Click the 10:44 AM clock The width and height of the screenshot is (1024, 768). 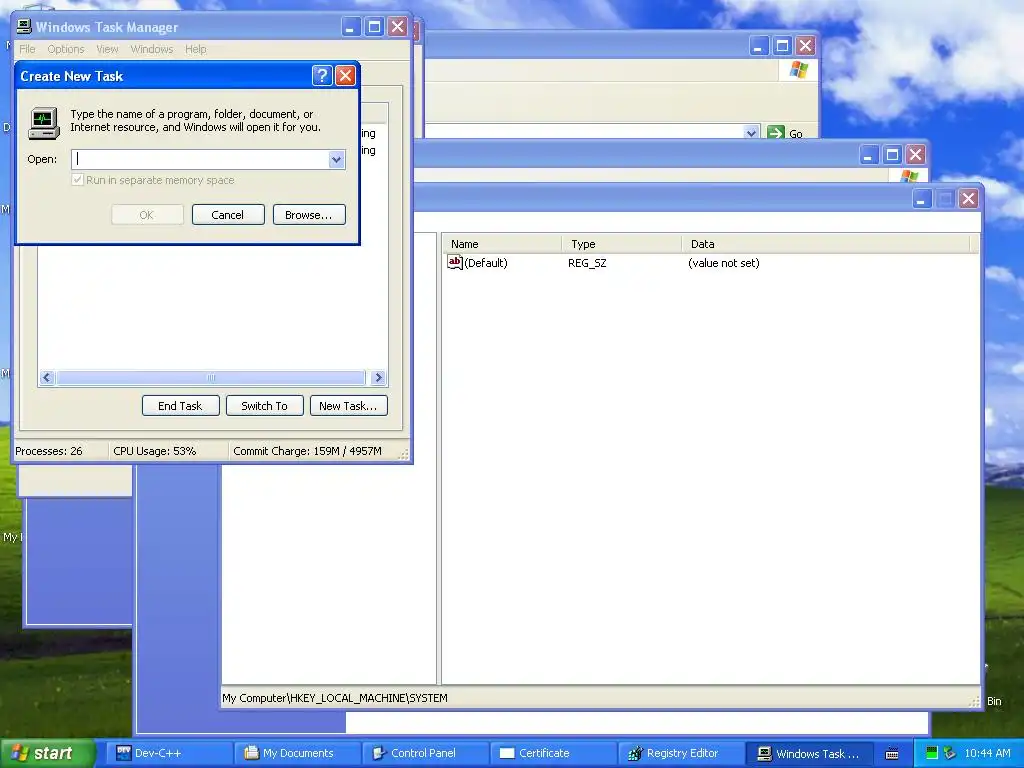pyautogui.click(x=987, y=753)
